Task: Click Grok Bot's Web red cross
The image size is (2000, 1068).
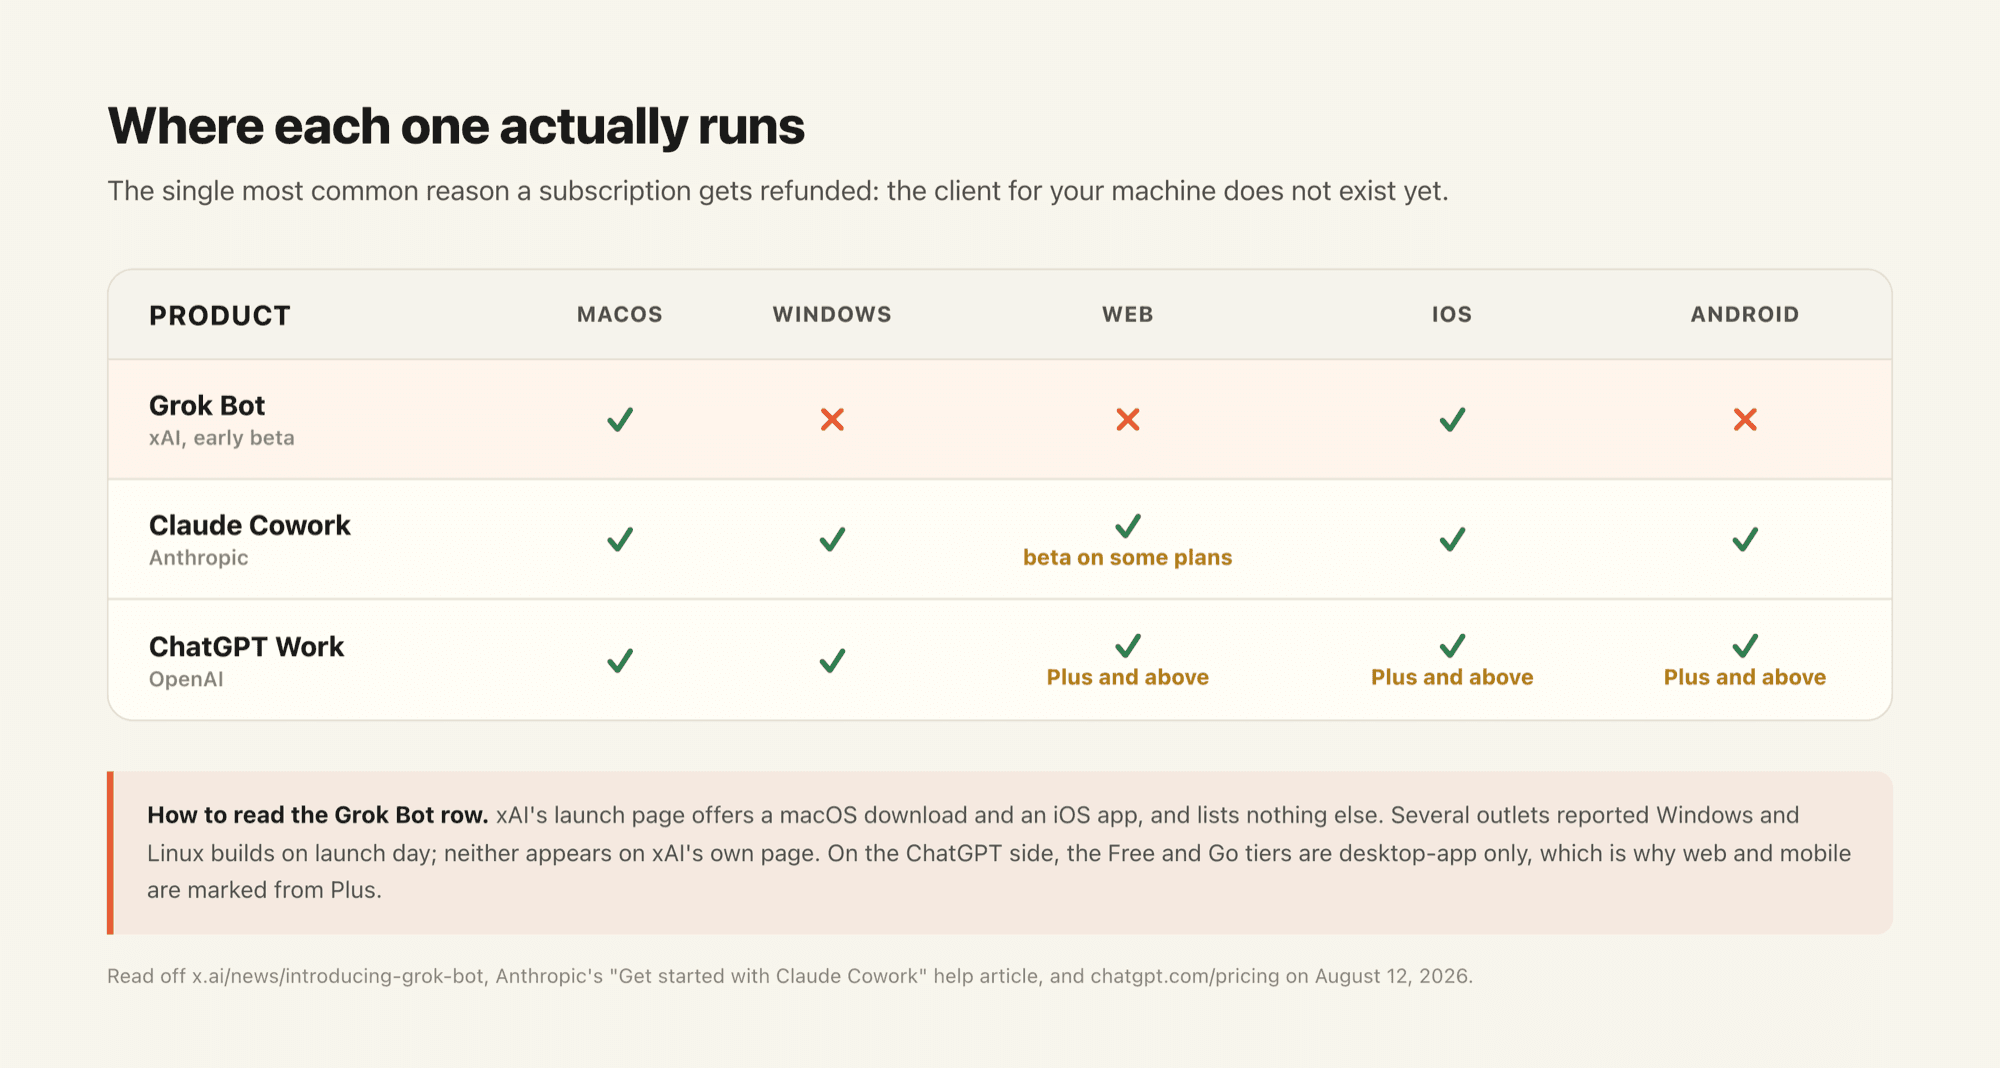Action: (1128, 419)
